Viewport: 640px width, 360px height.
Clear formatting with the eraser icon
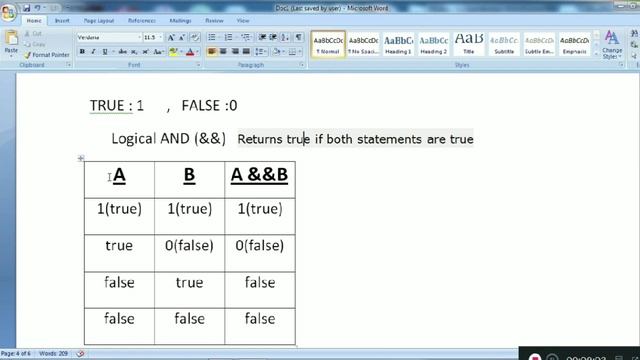(x=195, y=38)
